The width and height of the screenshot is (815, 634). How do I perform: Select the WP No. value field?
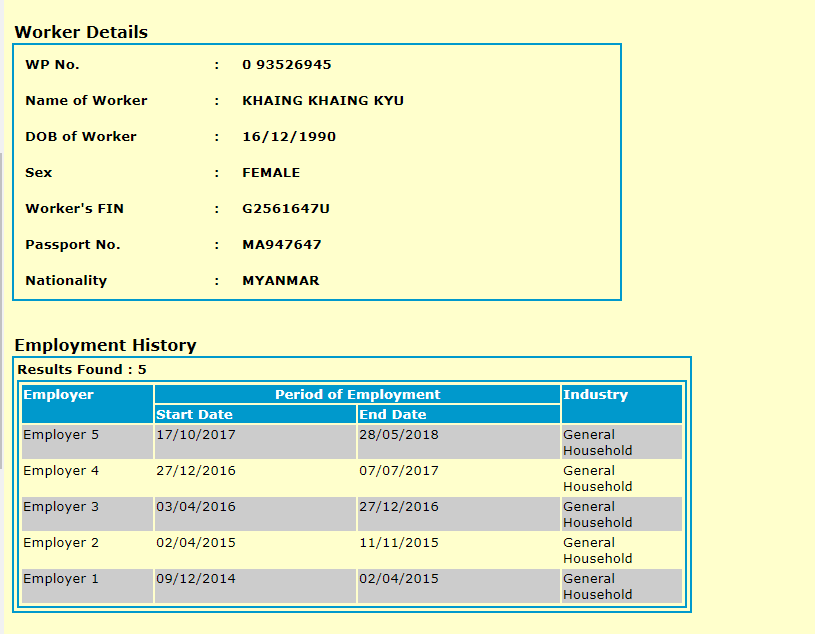(286, 65)
